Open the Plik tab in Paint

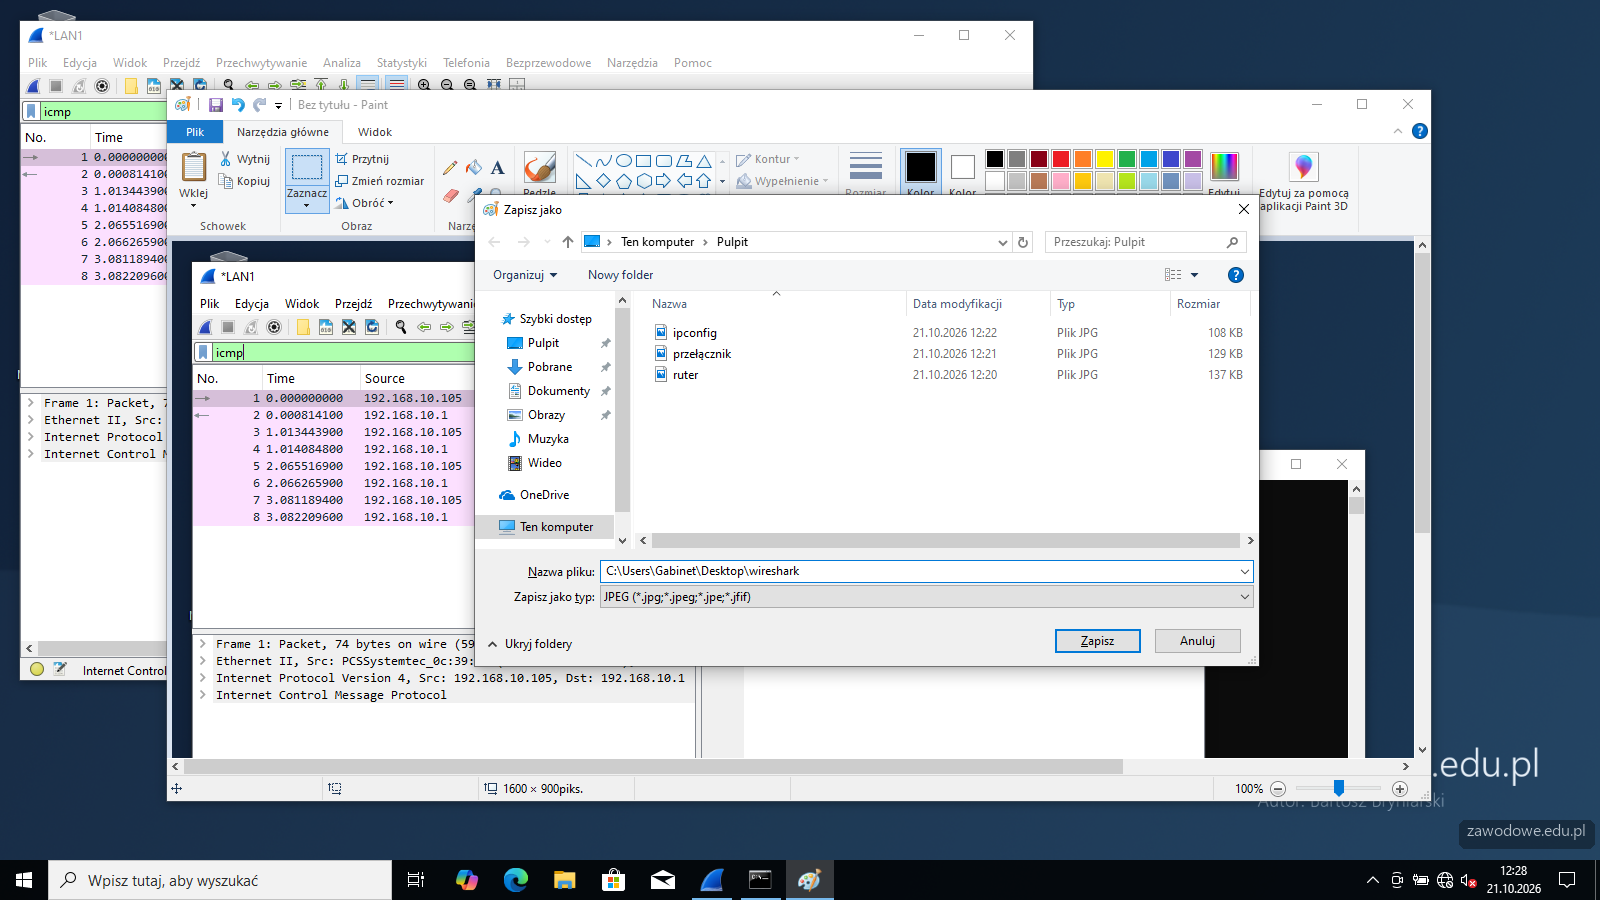[195, 132]
